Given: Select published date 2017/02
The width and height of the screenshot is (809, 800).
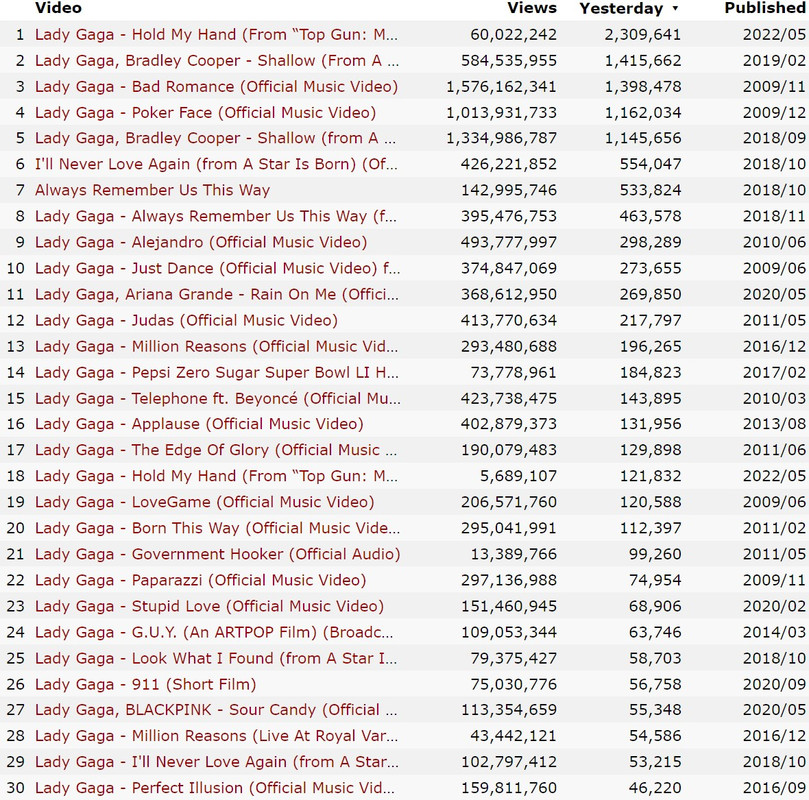Looking at the screenshot, I should (x=774, y=372).
